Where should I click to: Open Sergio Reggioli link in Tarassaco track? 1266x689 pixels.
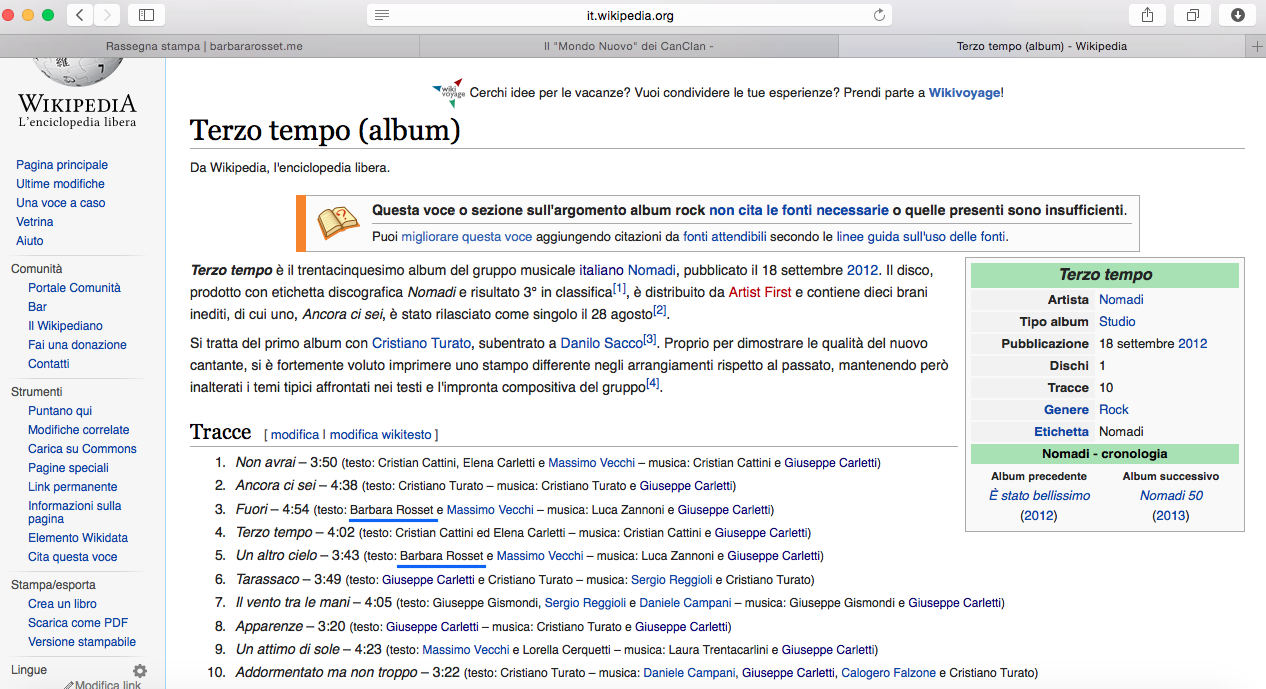tap(672, 580)
